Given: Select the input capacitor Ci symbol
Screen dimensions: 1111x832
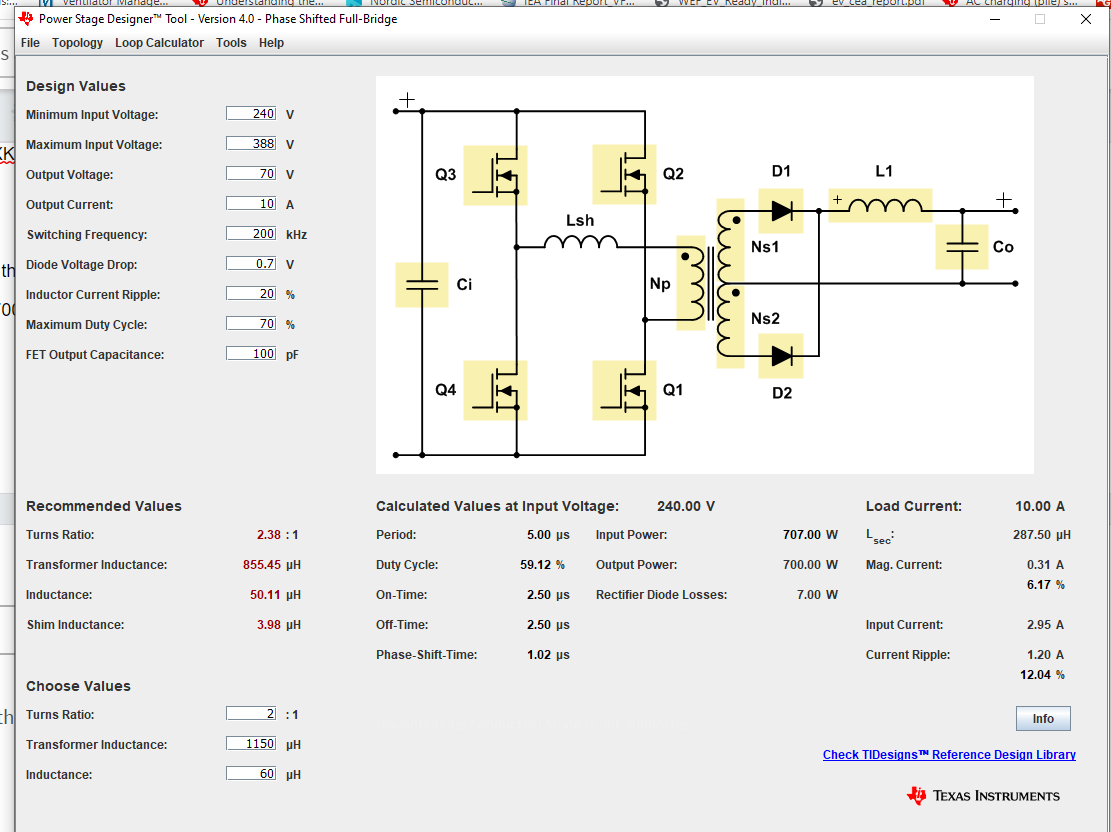Looking at the screenshot, I should tap(422, 285).
